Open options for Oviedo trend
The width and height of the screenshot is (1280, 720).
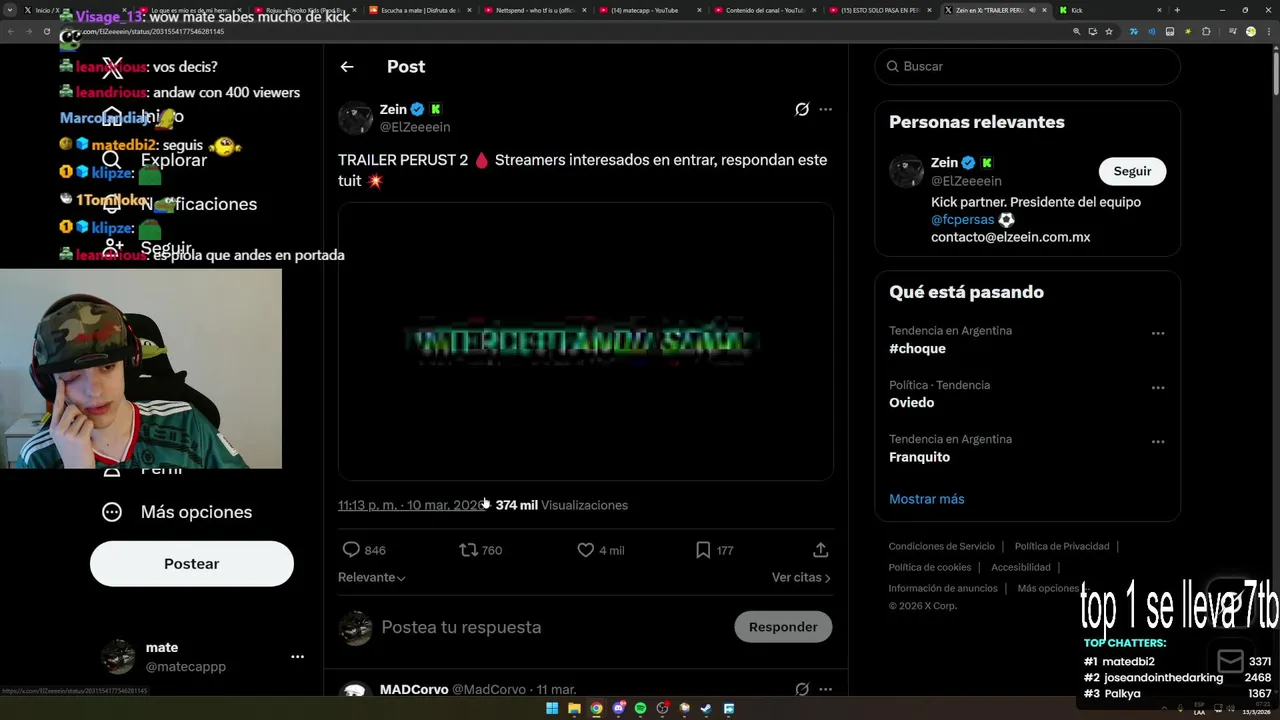1158,387
